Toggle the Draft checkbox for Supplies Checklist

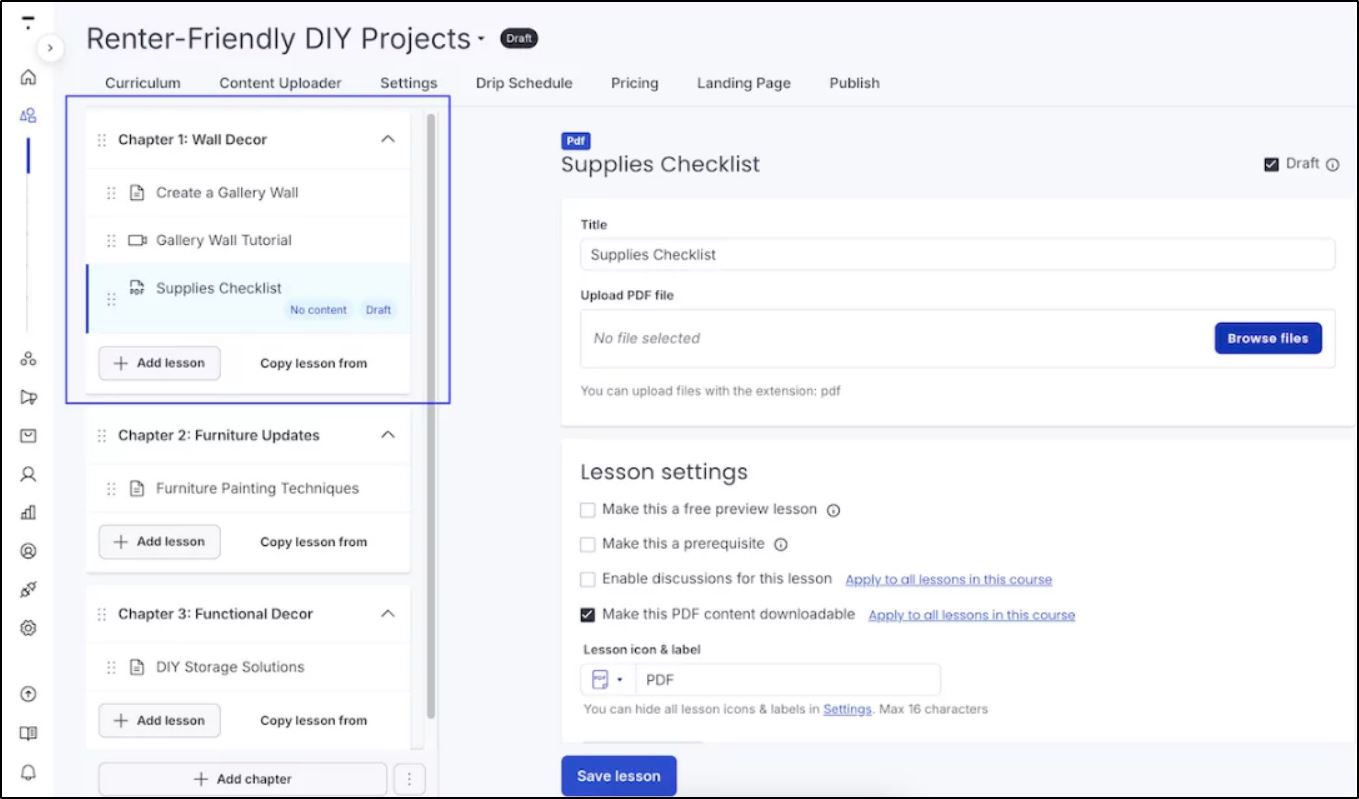point(1271,164)
